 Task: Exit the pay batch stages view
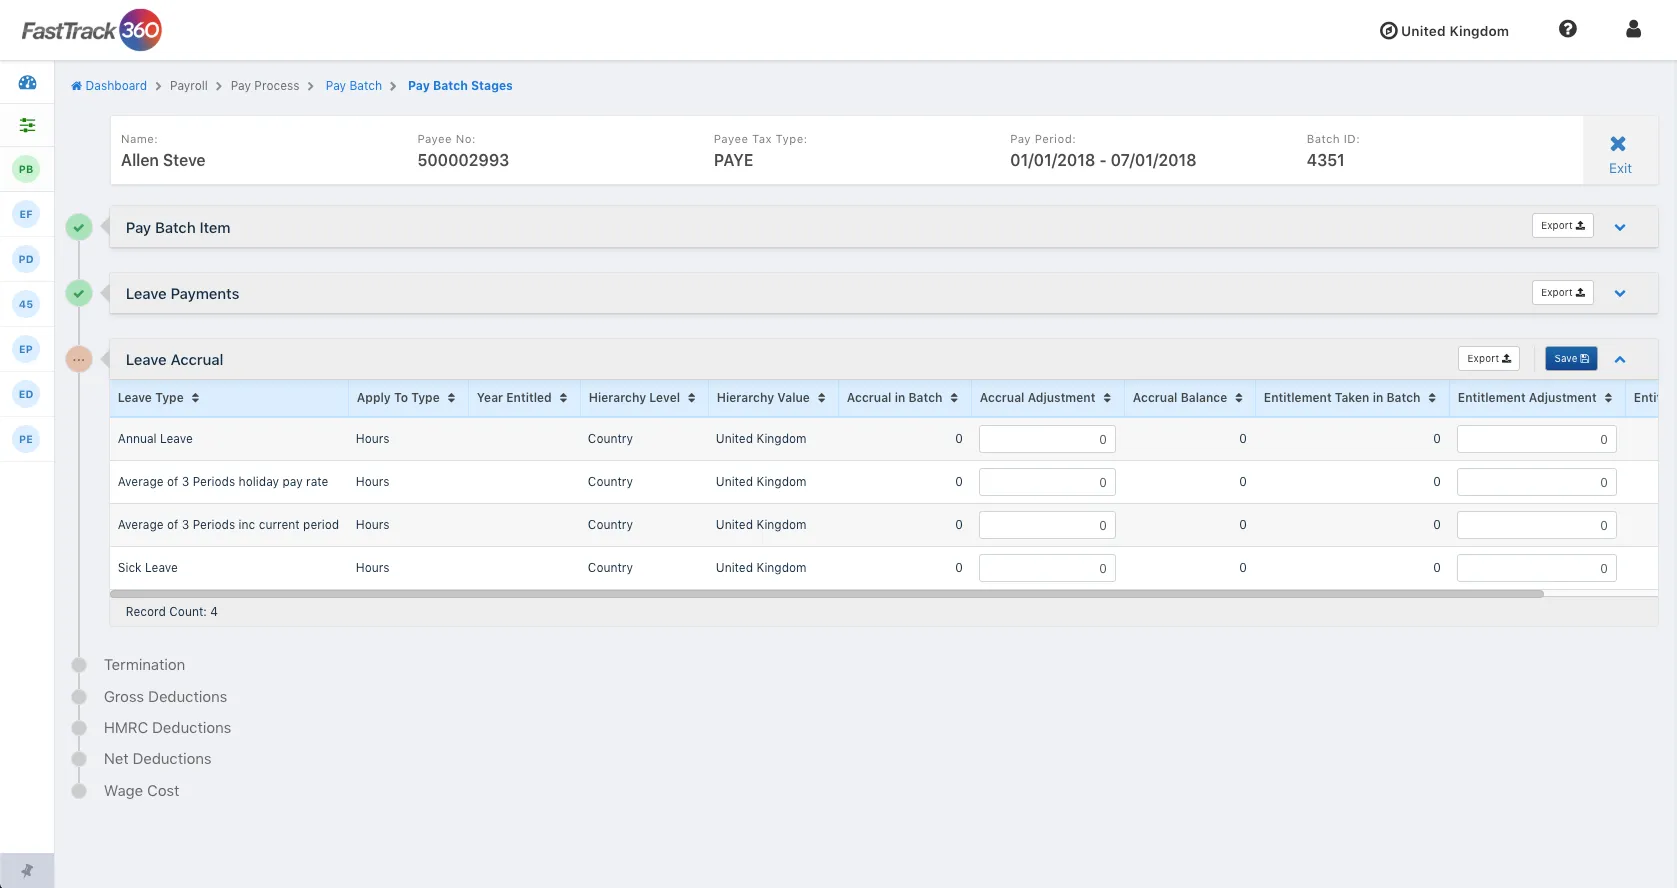1619,153
